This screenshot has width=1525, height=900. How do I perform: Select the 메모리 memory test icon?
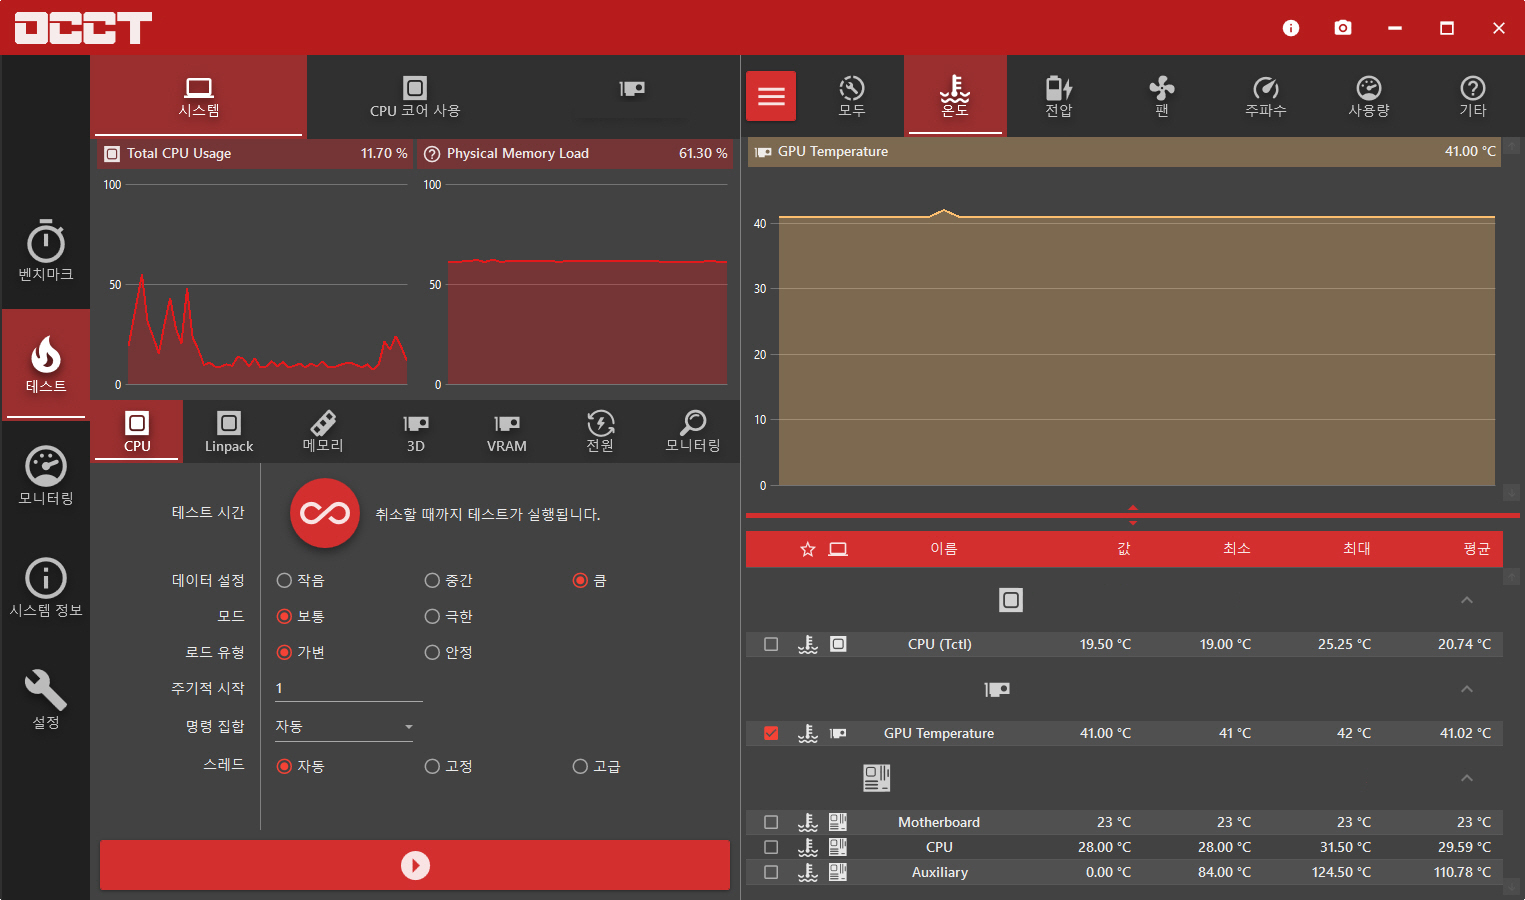(323, 432)
